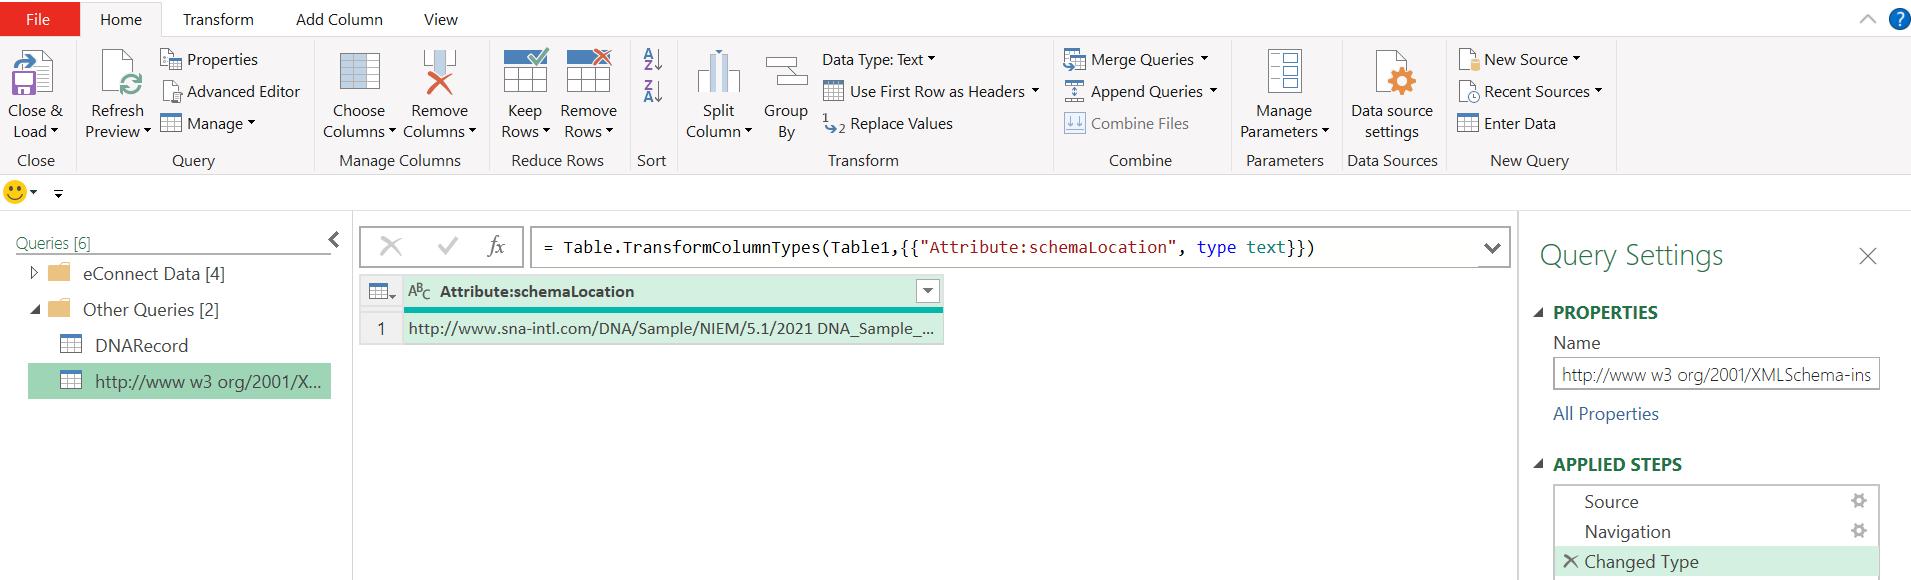
Task: Switch to the View tab
Action: [x=440, y=19]
